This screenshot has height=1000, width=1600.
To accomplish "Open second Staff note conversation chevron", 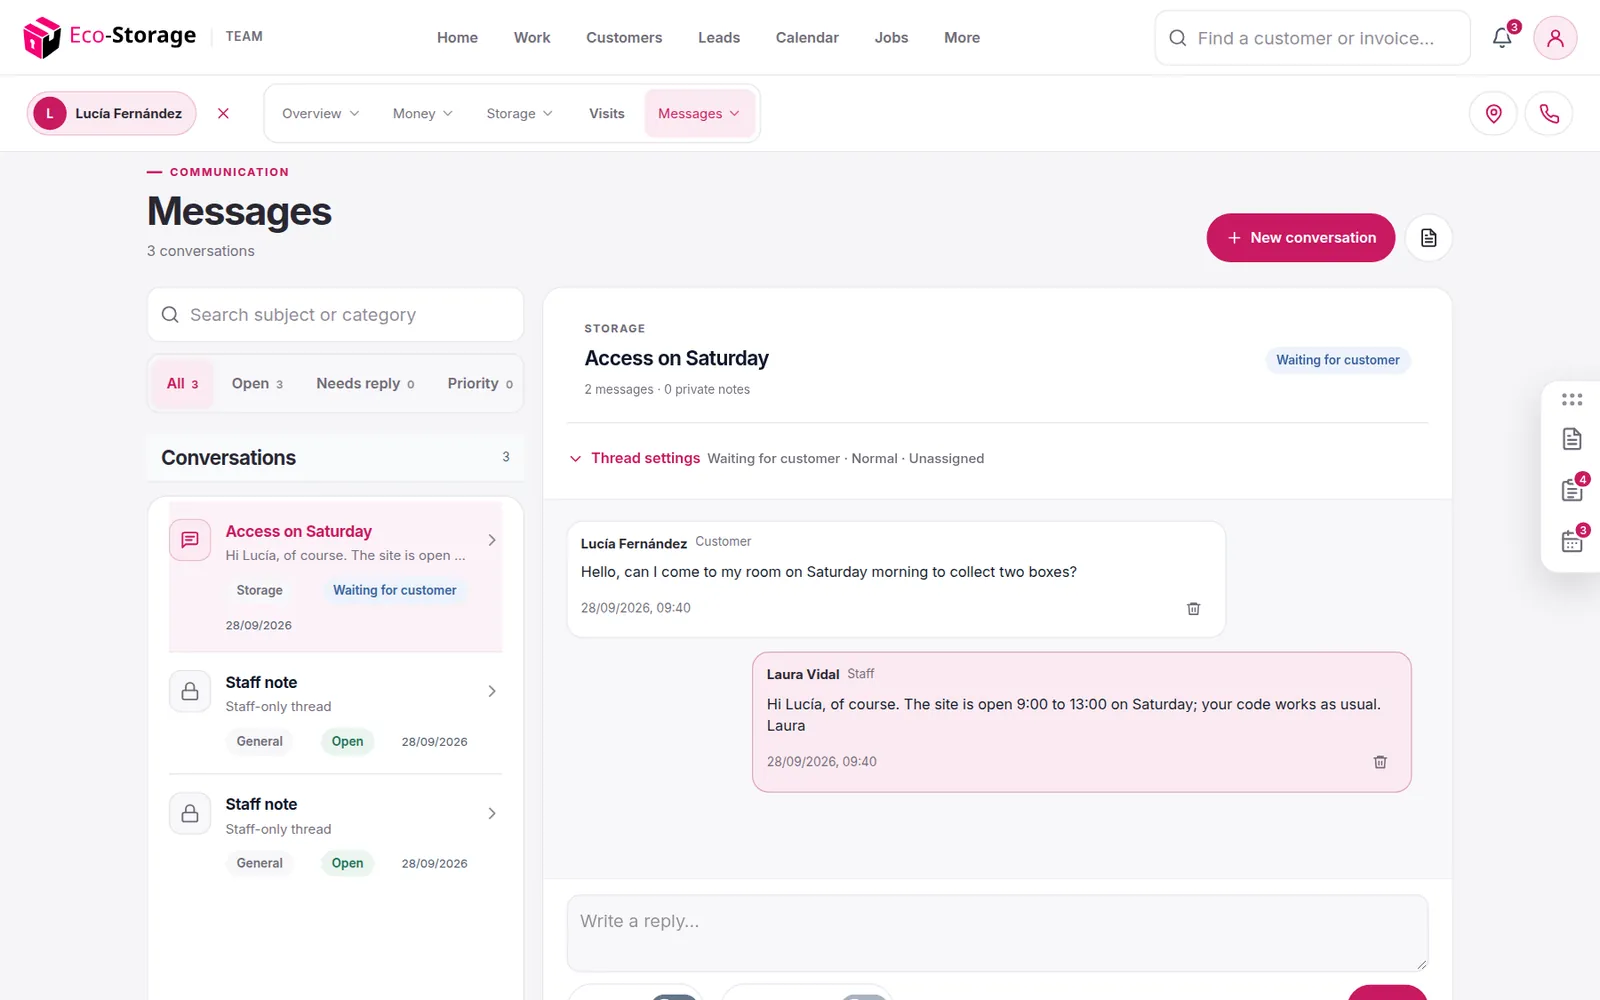I will click(x=492, y=814).
